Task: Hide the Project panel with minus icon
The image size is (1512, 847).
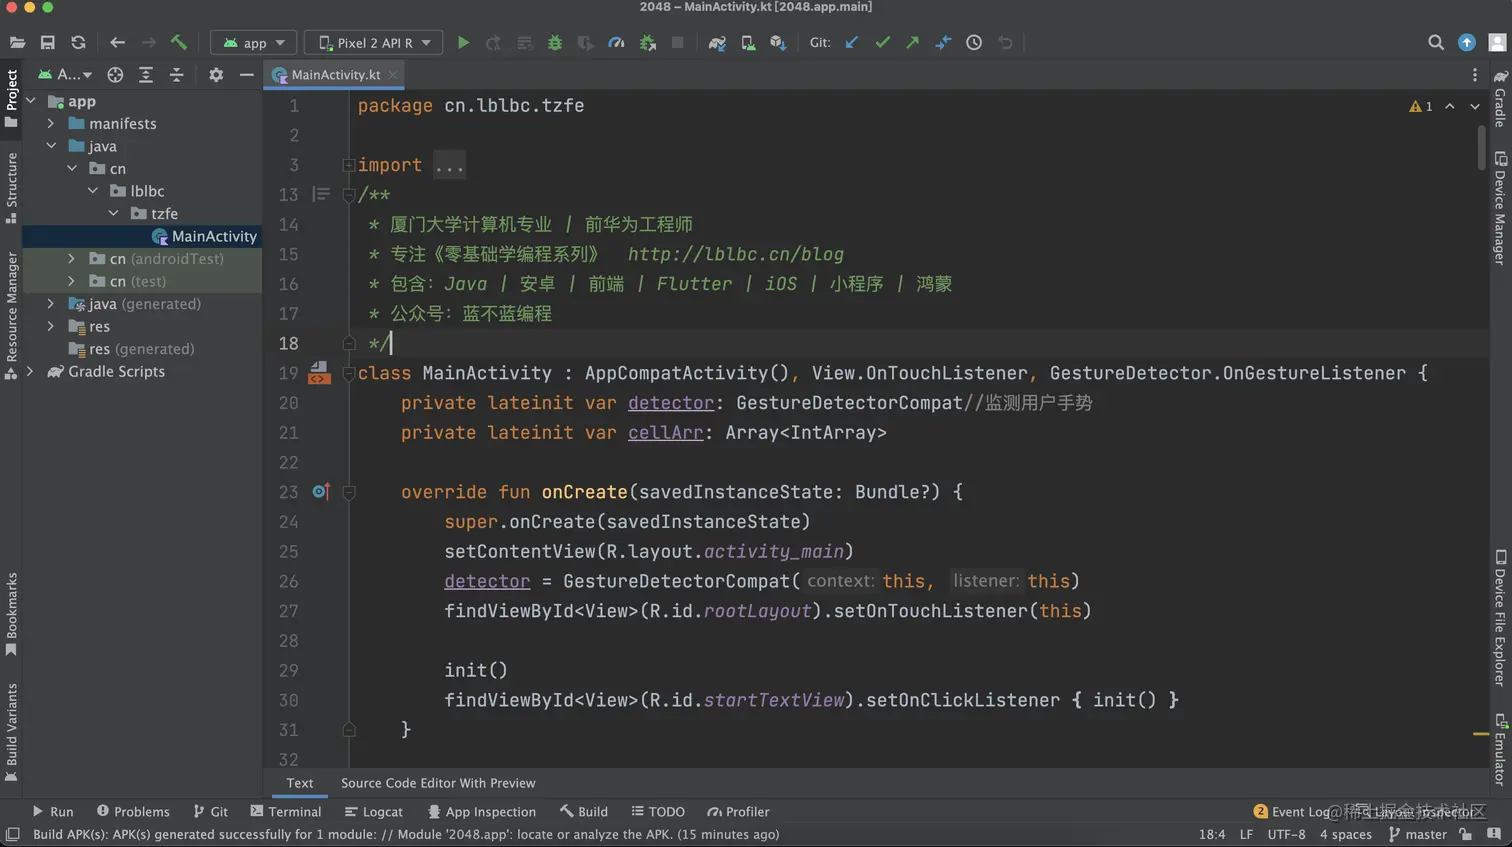Action: coord(246,75)
